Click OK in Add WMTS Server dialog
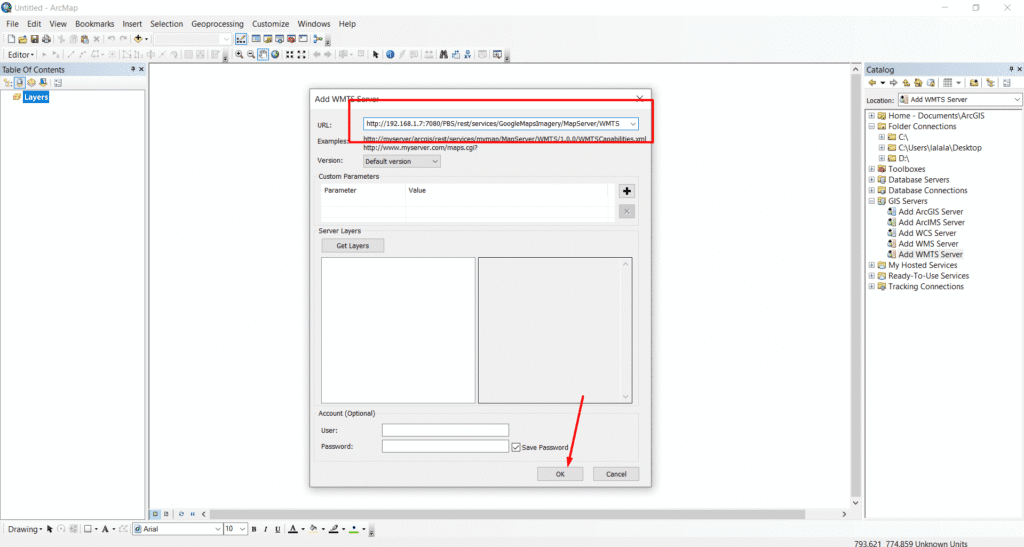 560,475
